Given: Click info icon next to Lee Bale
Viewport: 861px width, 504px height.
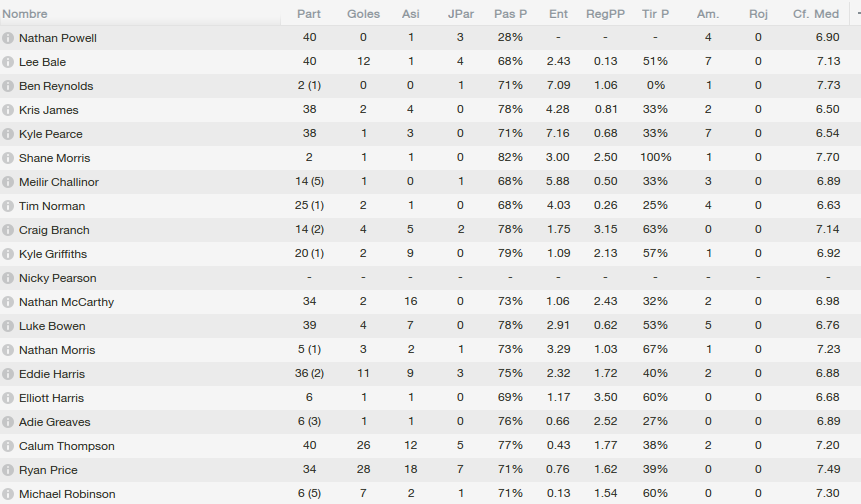Looking at the screenshot, I should 8,62.
